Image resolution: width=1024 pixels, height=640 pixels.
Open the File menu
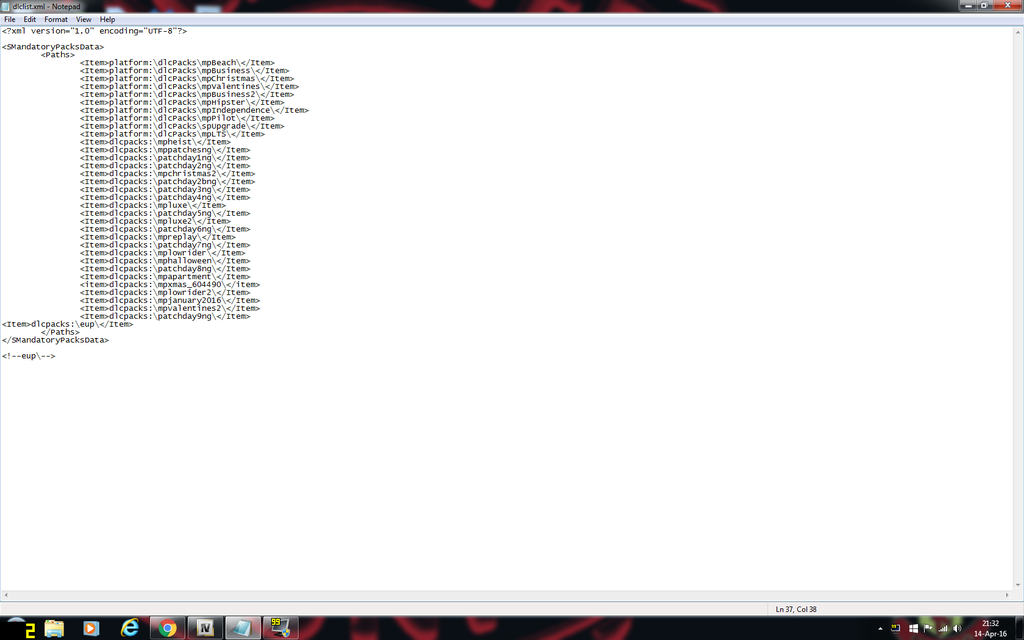click(x=10, y=19)
